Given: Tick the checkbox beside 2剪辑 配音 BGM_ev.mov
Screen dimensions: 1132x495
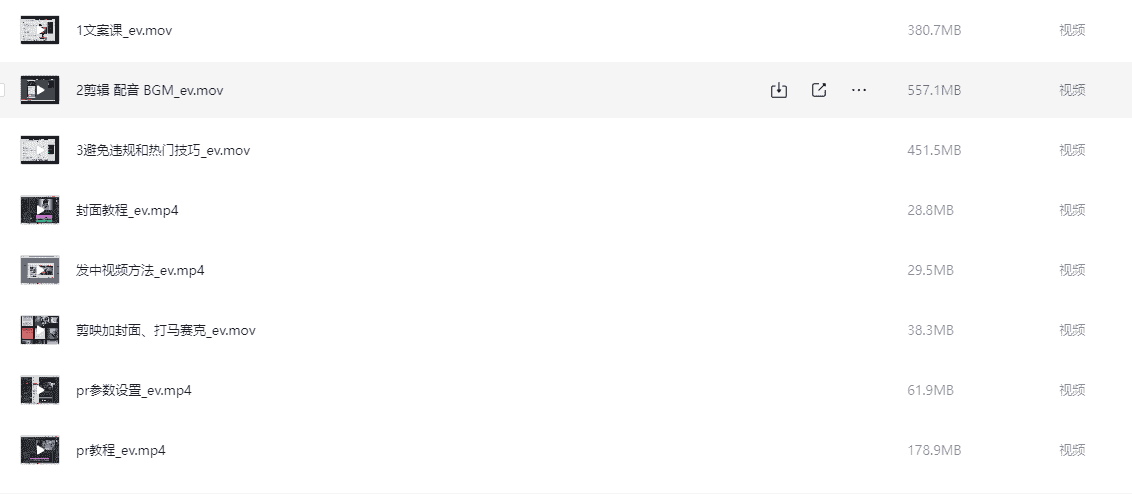Looking at the screenshot, I should pyautogui.click(x=2, y=90).
